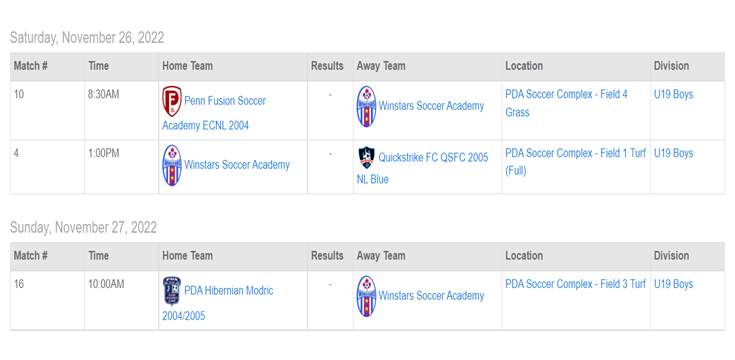
Task: Click the results dash for match 10
Action: (x=330, y=95)
